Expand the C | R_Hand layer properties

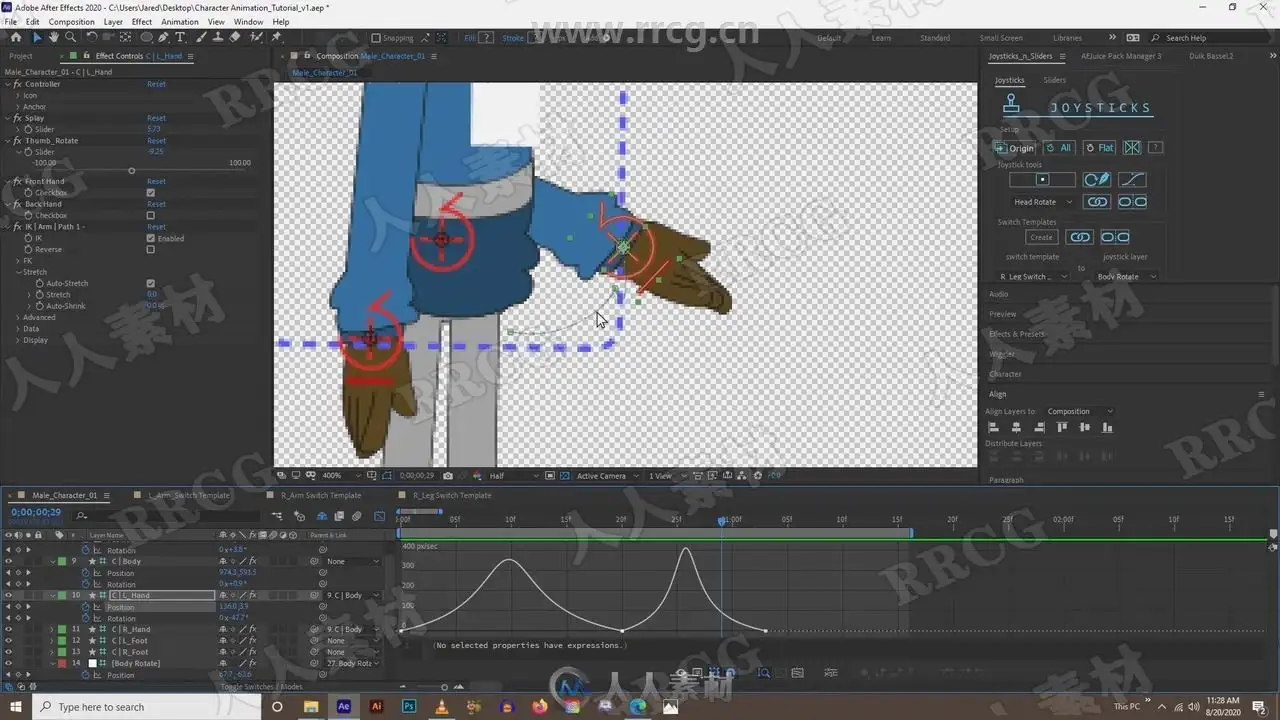(x=52, y=630)
